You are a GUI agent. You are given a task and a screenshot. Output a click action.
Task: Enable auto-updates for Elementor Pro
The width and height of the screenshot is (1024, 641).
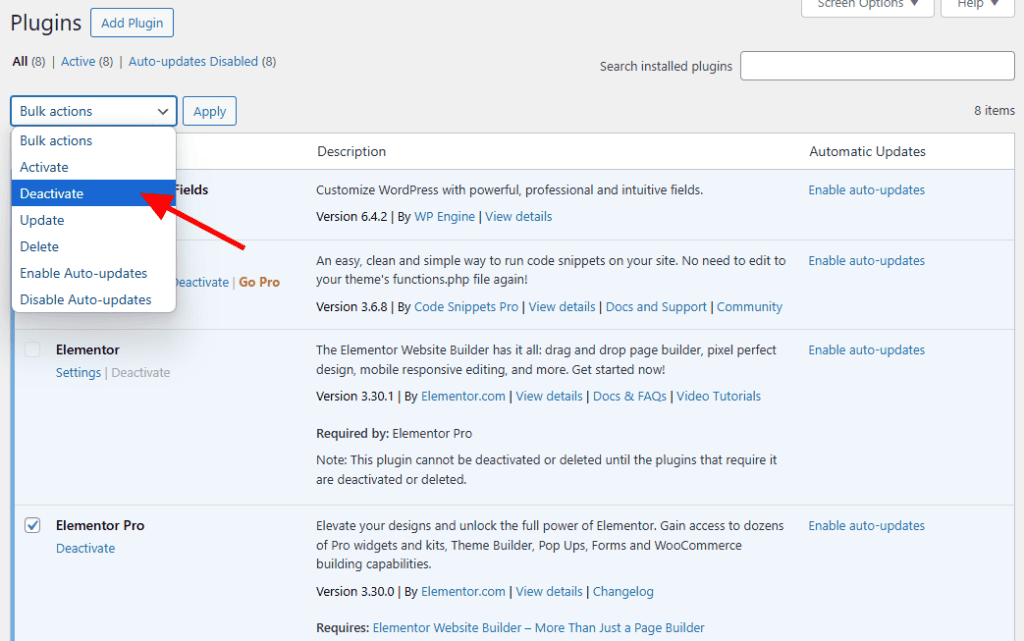pyautogui.click(x=867, y=525)
